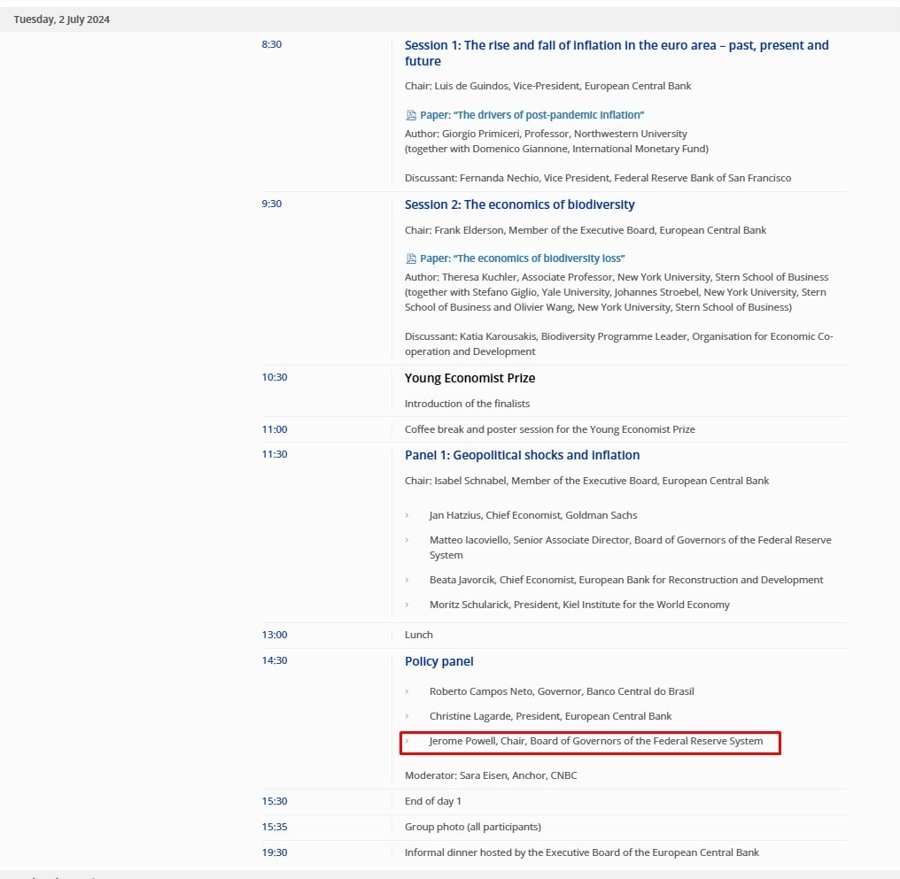Select the 14:30 time entry

274,661
